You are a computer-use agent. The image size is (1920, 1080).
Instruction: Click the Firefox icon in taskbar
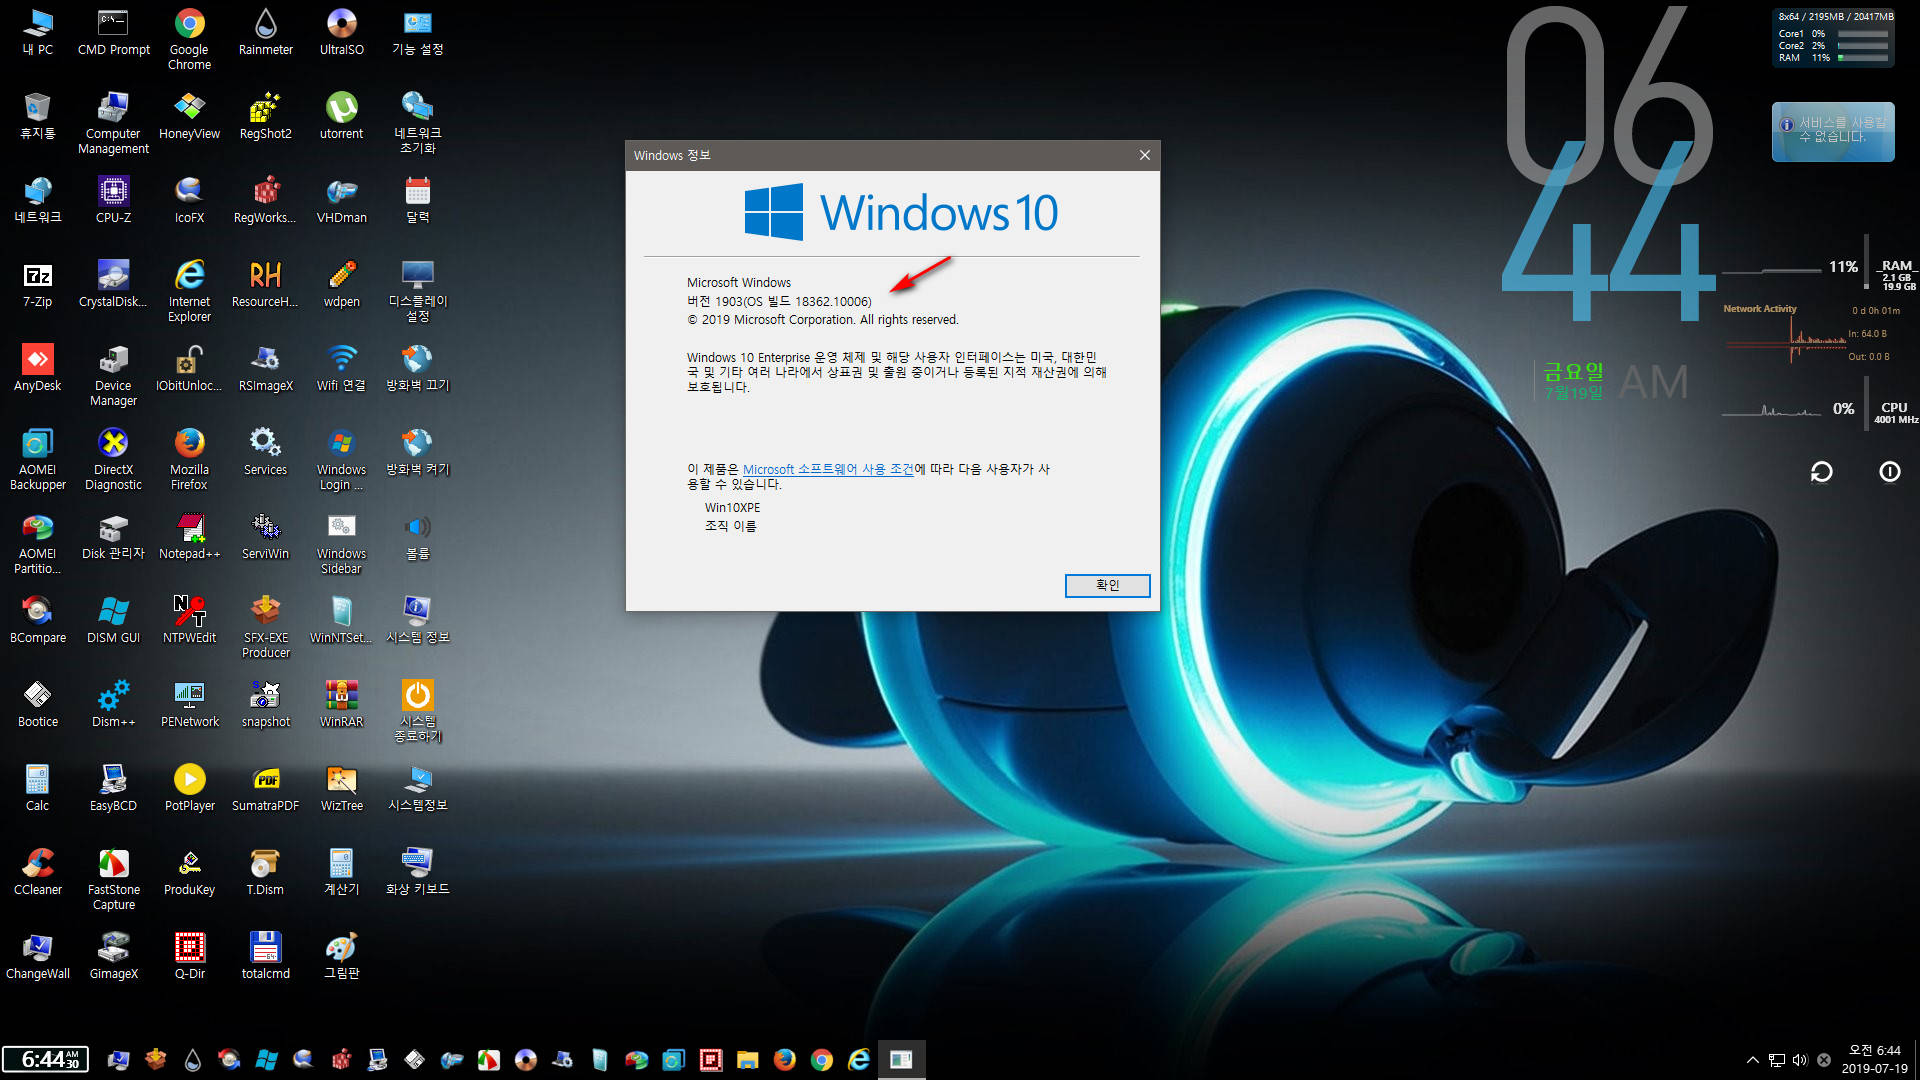click(785, 1060)
